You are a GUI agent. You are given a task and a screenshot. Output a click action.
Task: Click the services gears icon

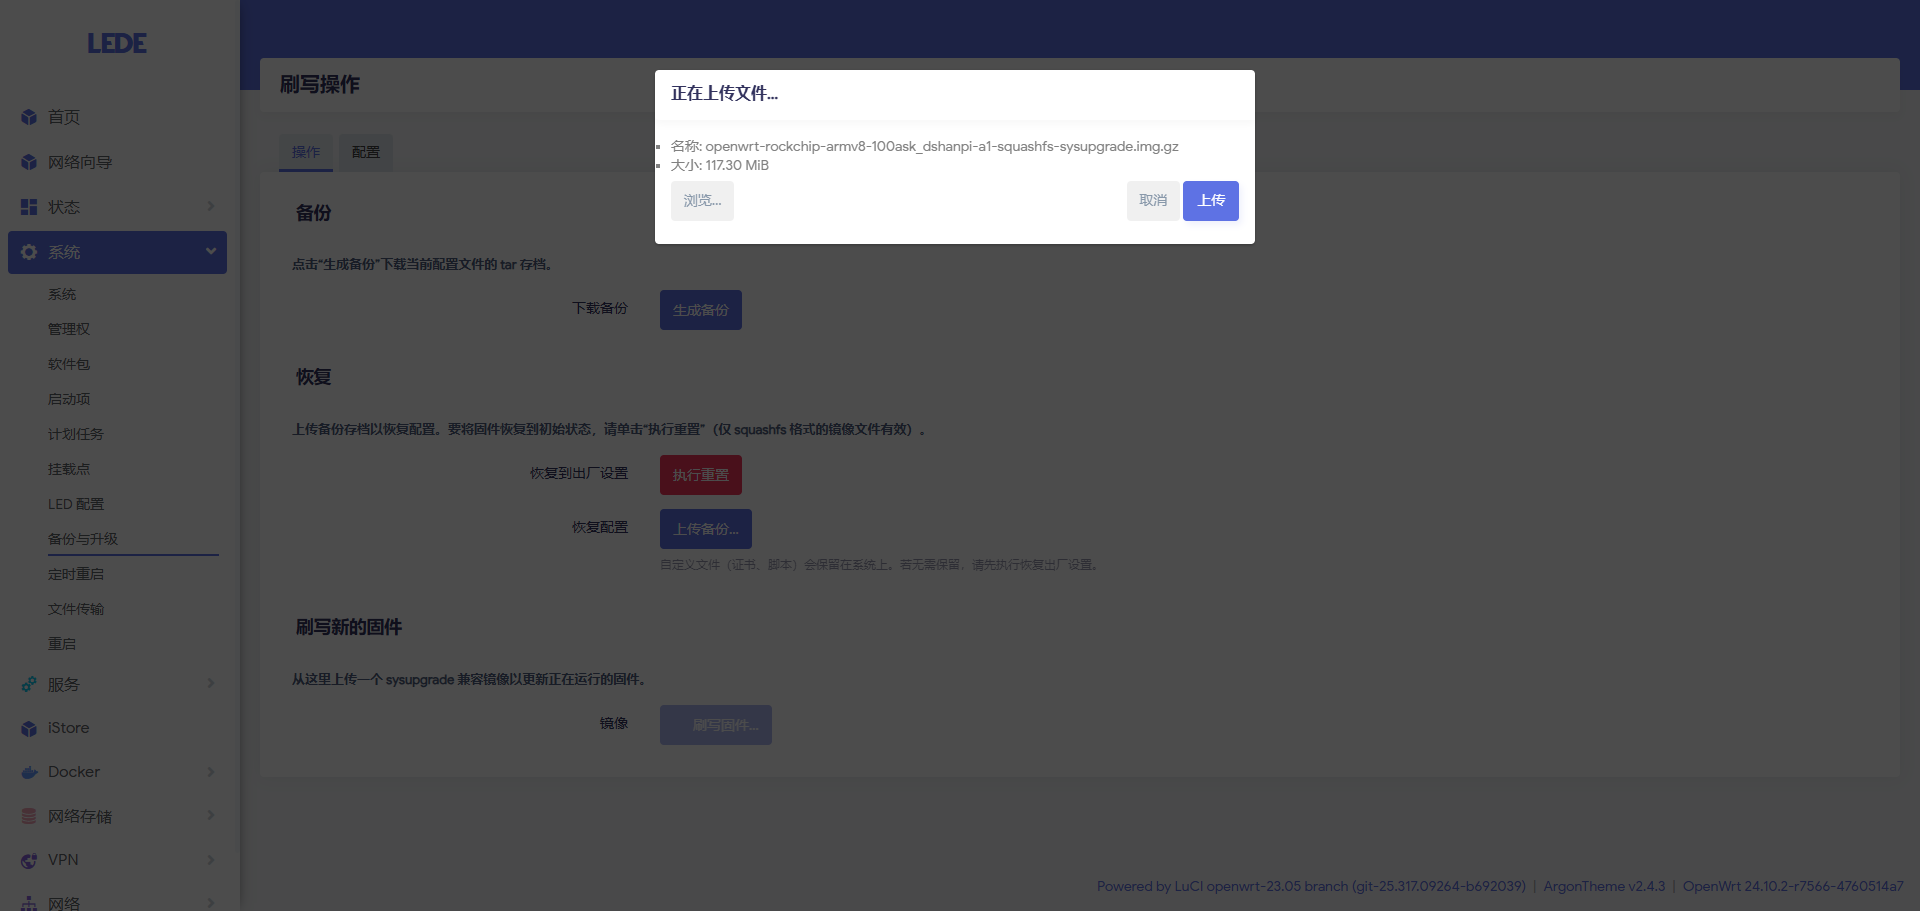pos(29,685)
